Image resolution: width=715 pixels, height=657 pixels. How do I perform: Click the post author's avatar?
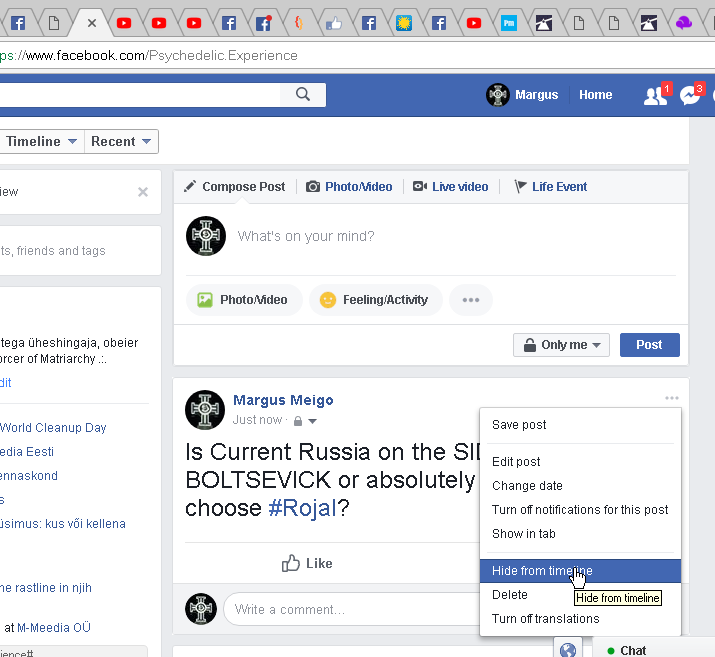tap(205, 409)
